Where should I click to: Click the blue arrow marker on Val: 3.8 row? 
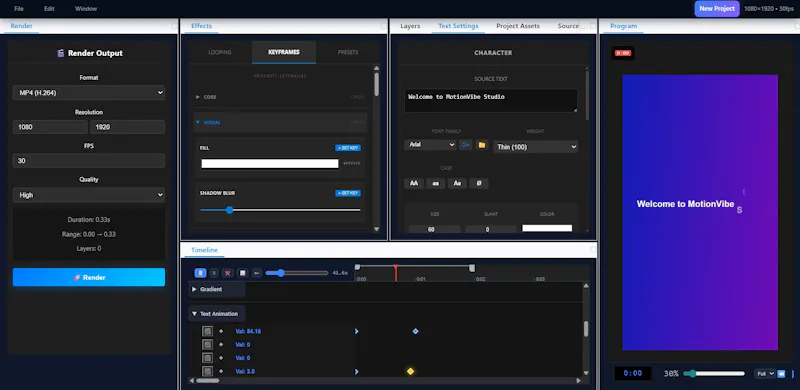click(x=357, y=371)
